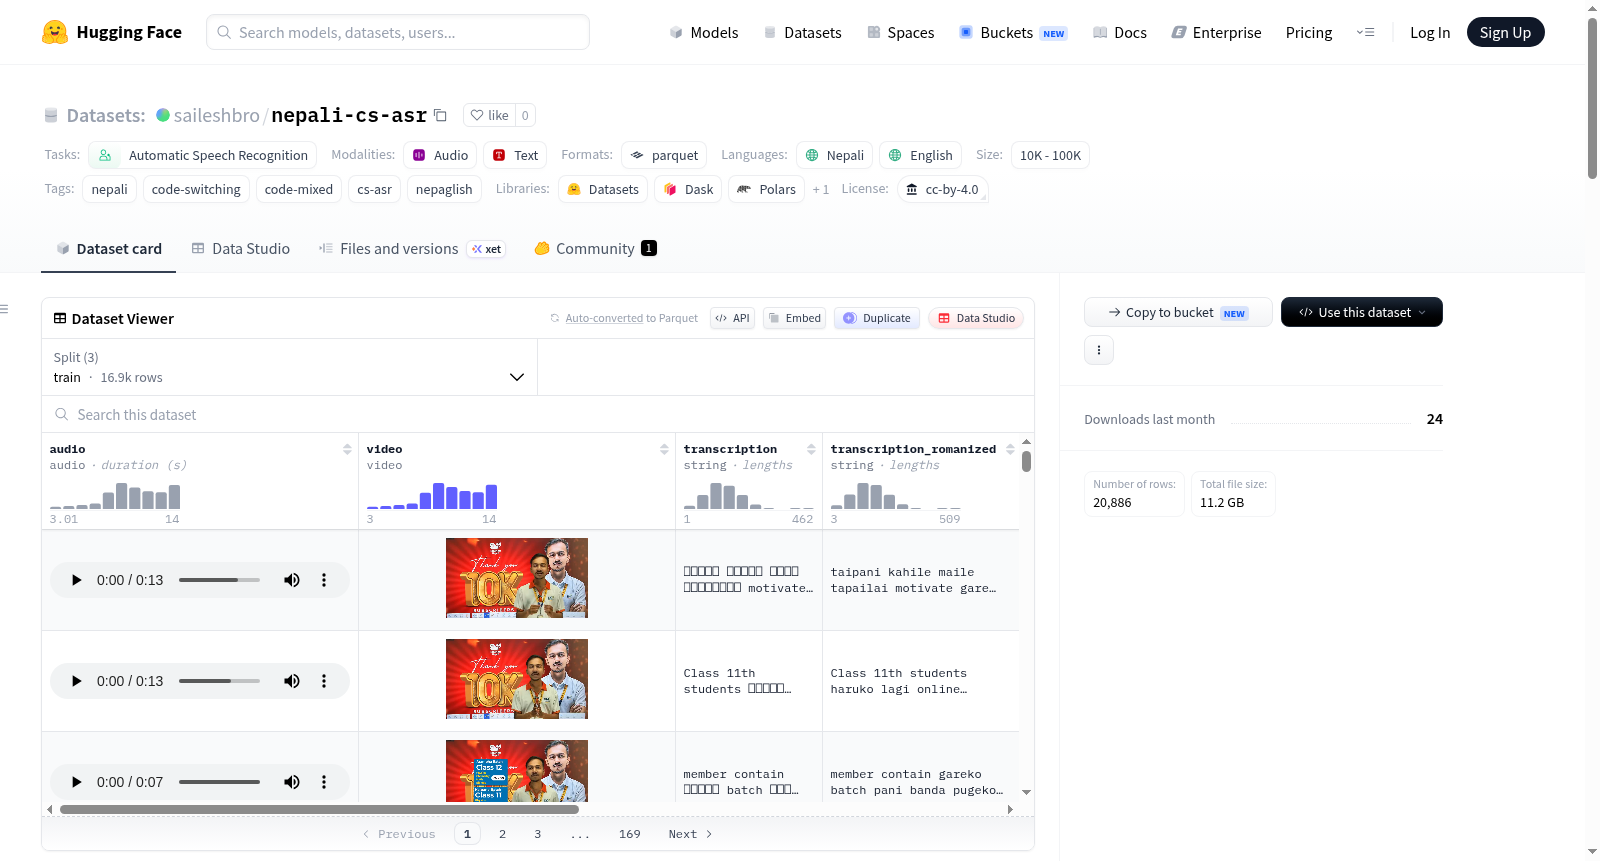1600x861 pixels.
Task: Select English language tag
Action: tap(920, 155)
